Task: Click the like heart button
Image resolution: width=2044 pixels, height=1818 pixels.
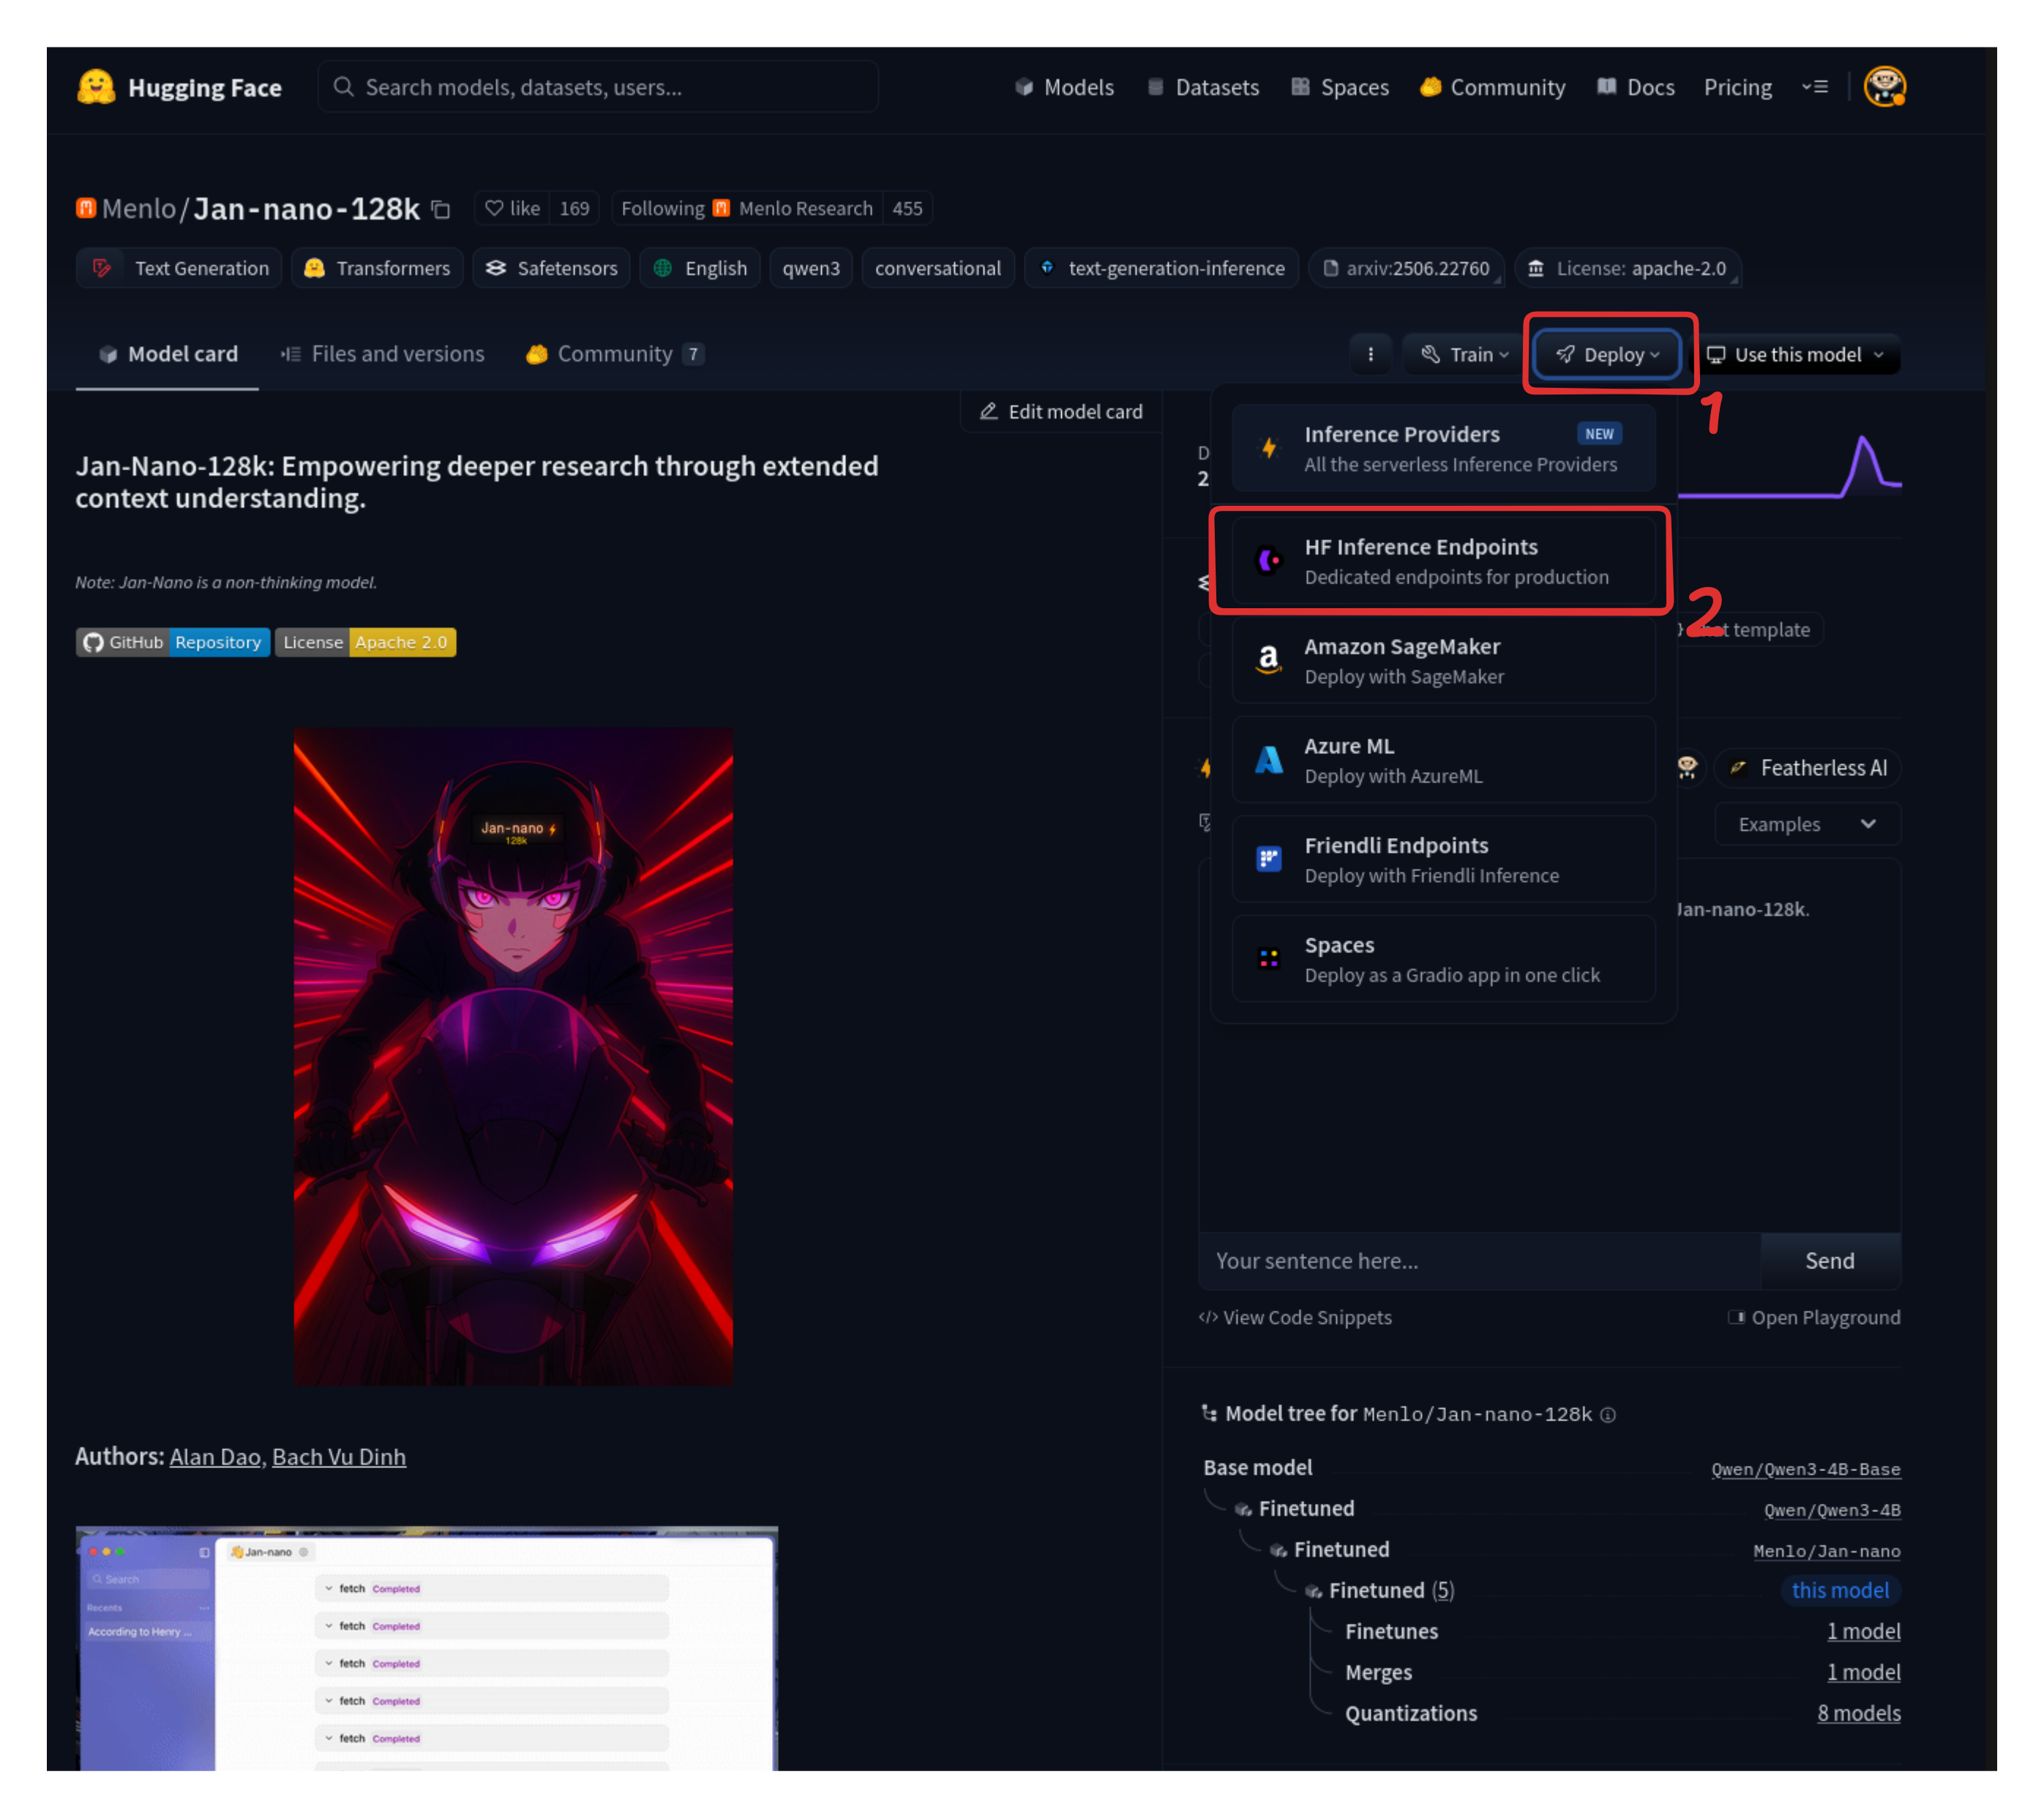Action: (513, 208)
